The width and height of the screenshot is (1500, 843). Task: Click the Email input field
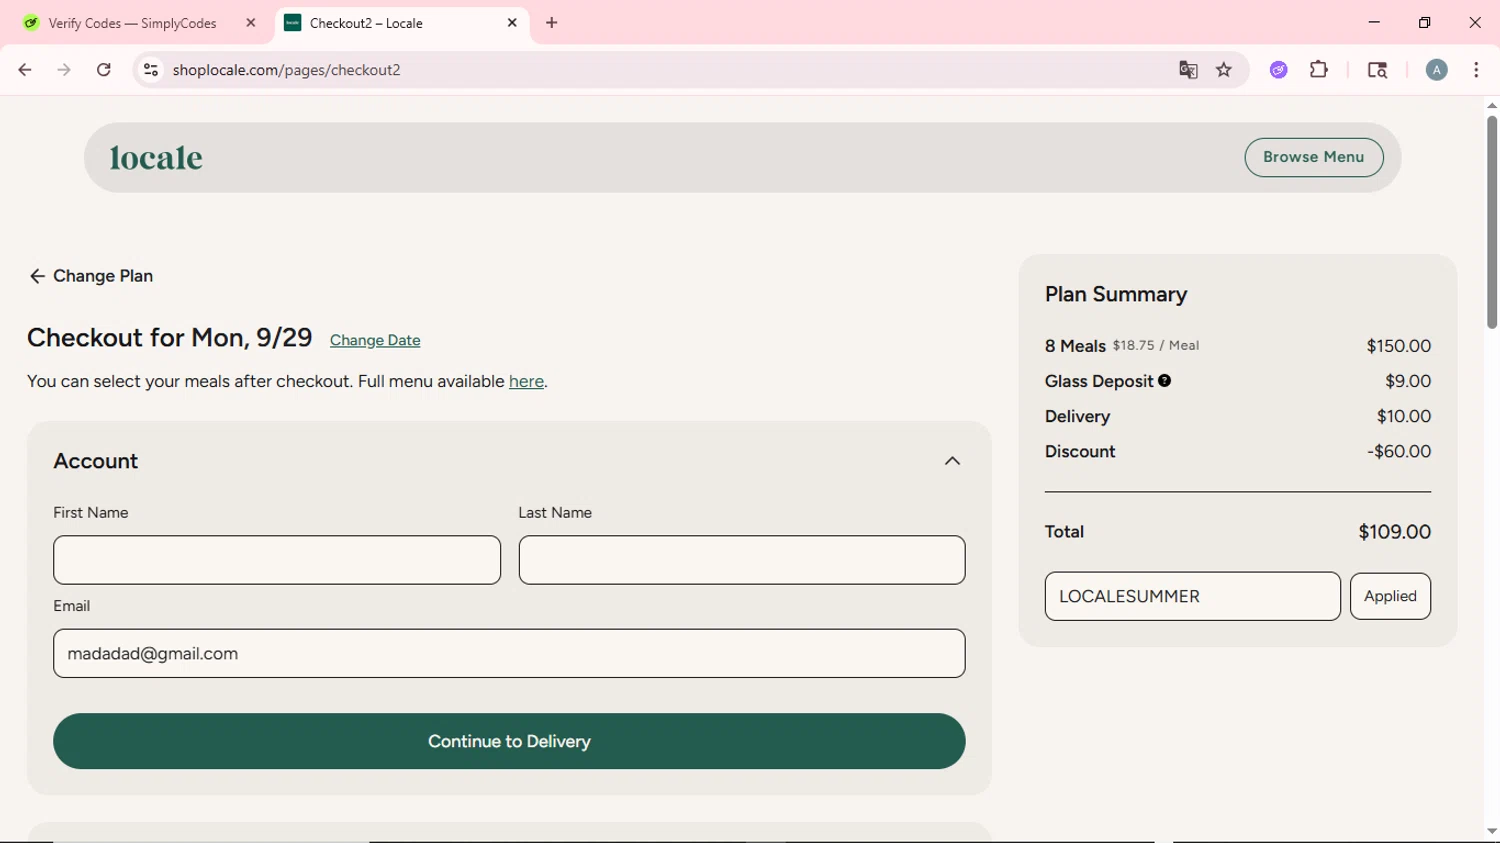(509, 653)
